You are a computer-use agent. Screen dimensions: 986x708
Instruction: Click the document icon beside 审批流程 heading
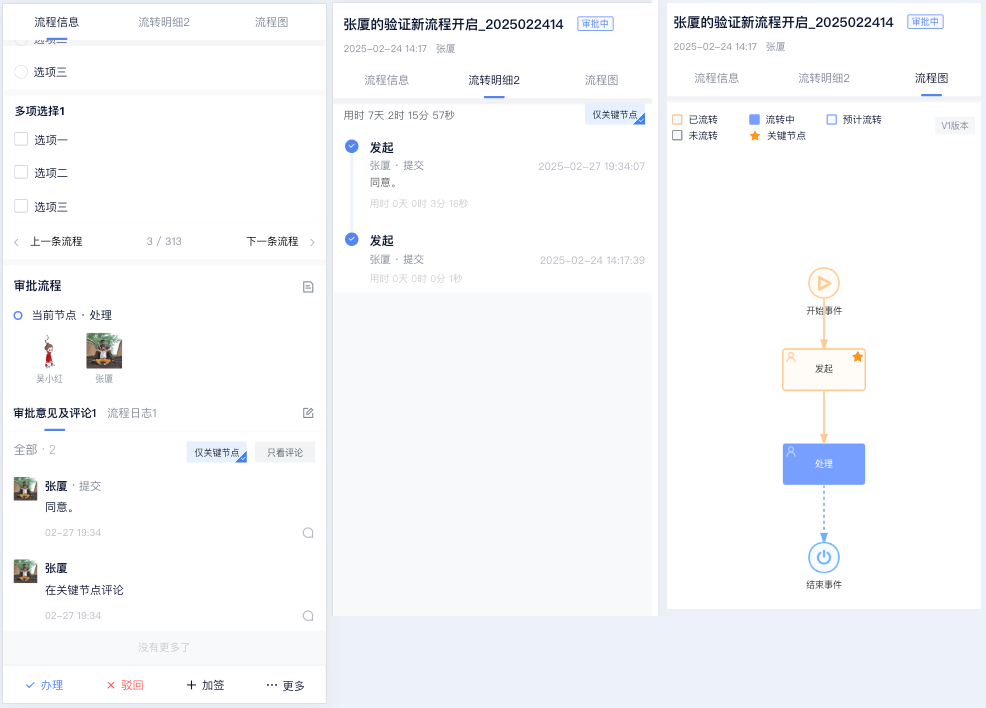click(x=308, y=287)
